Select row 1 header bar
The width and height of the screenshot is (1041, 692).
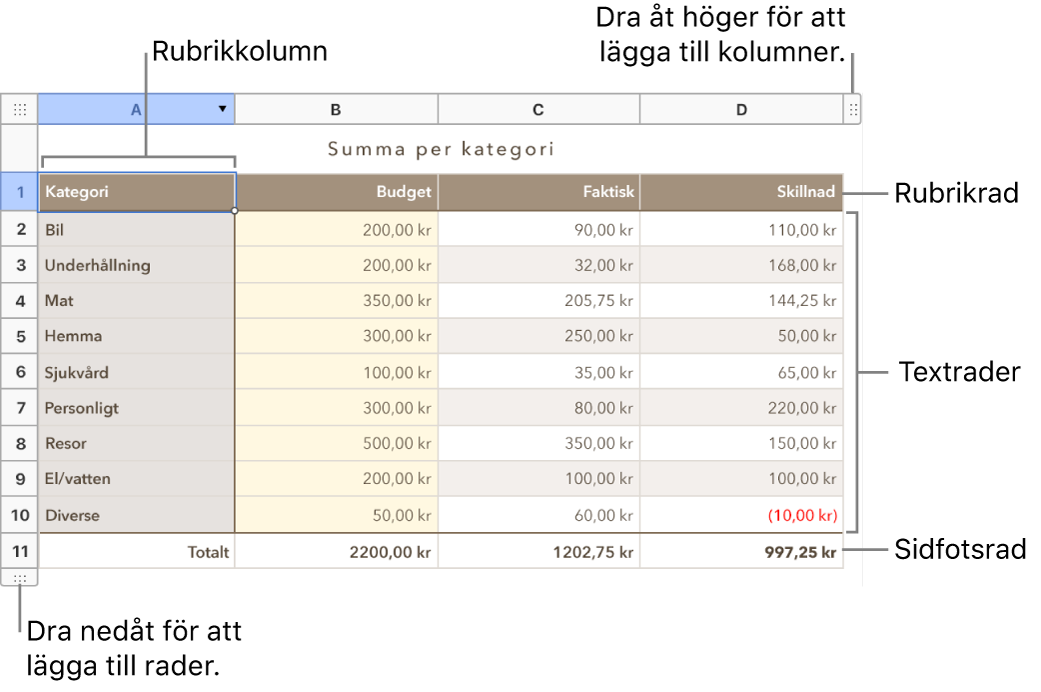coord(19,191)
